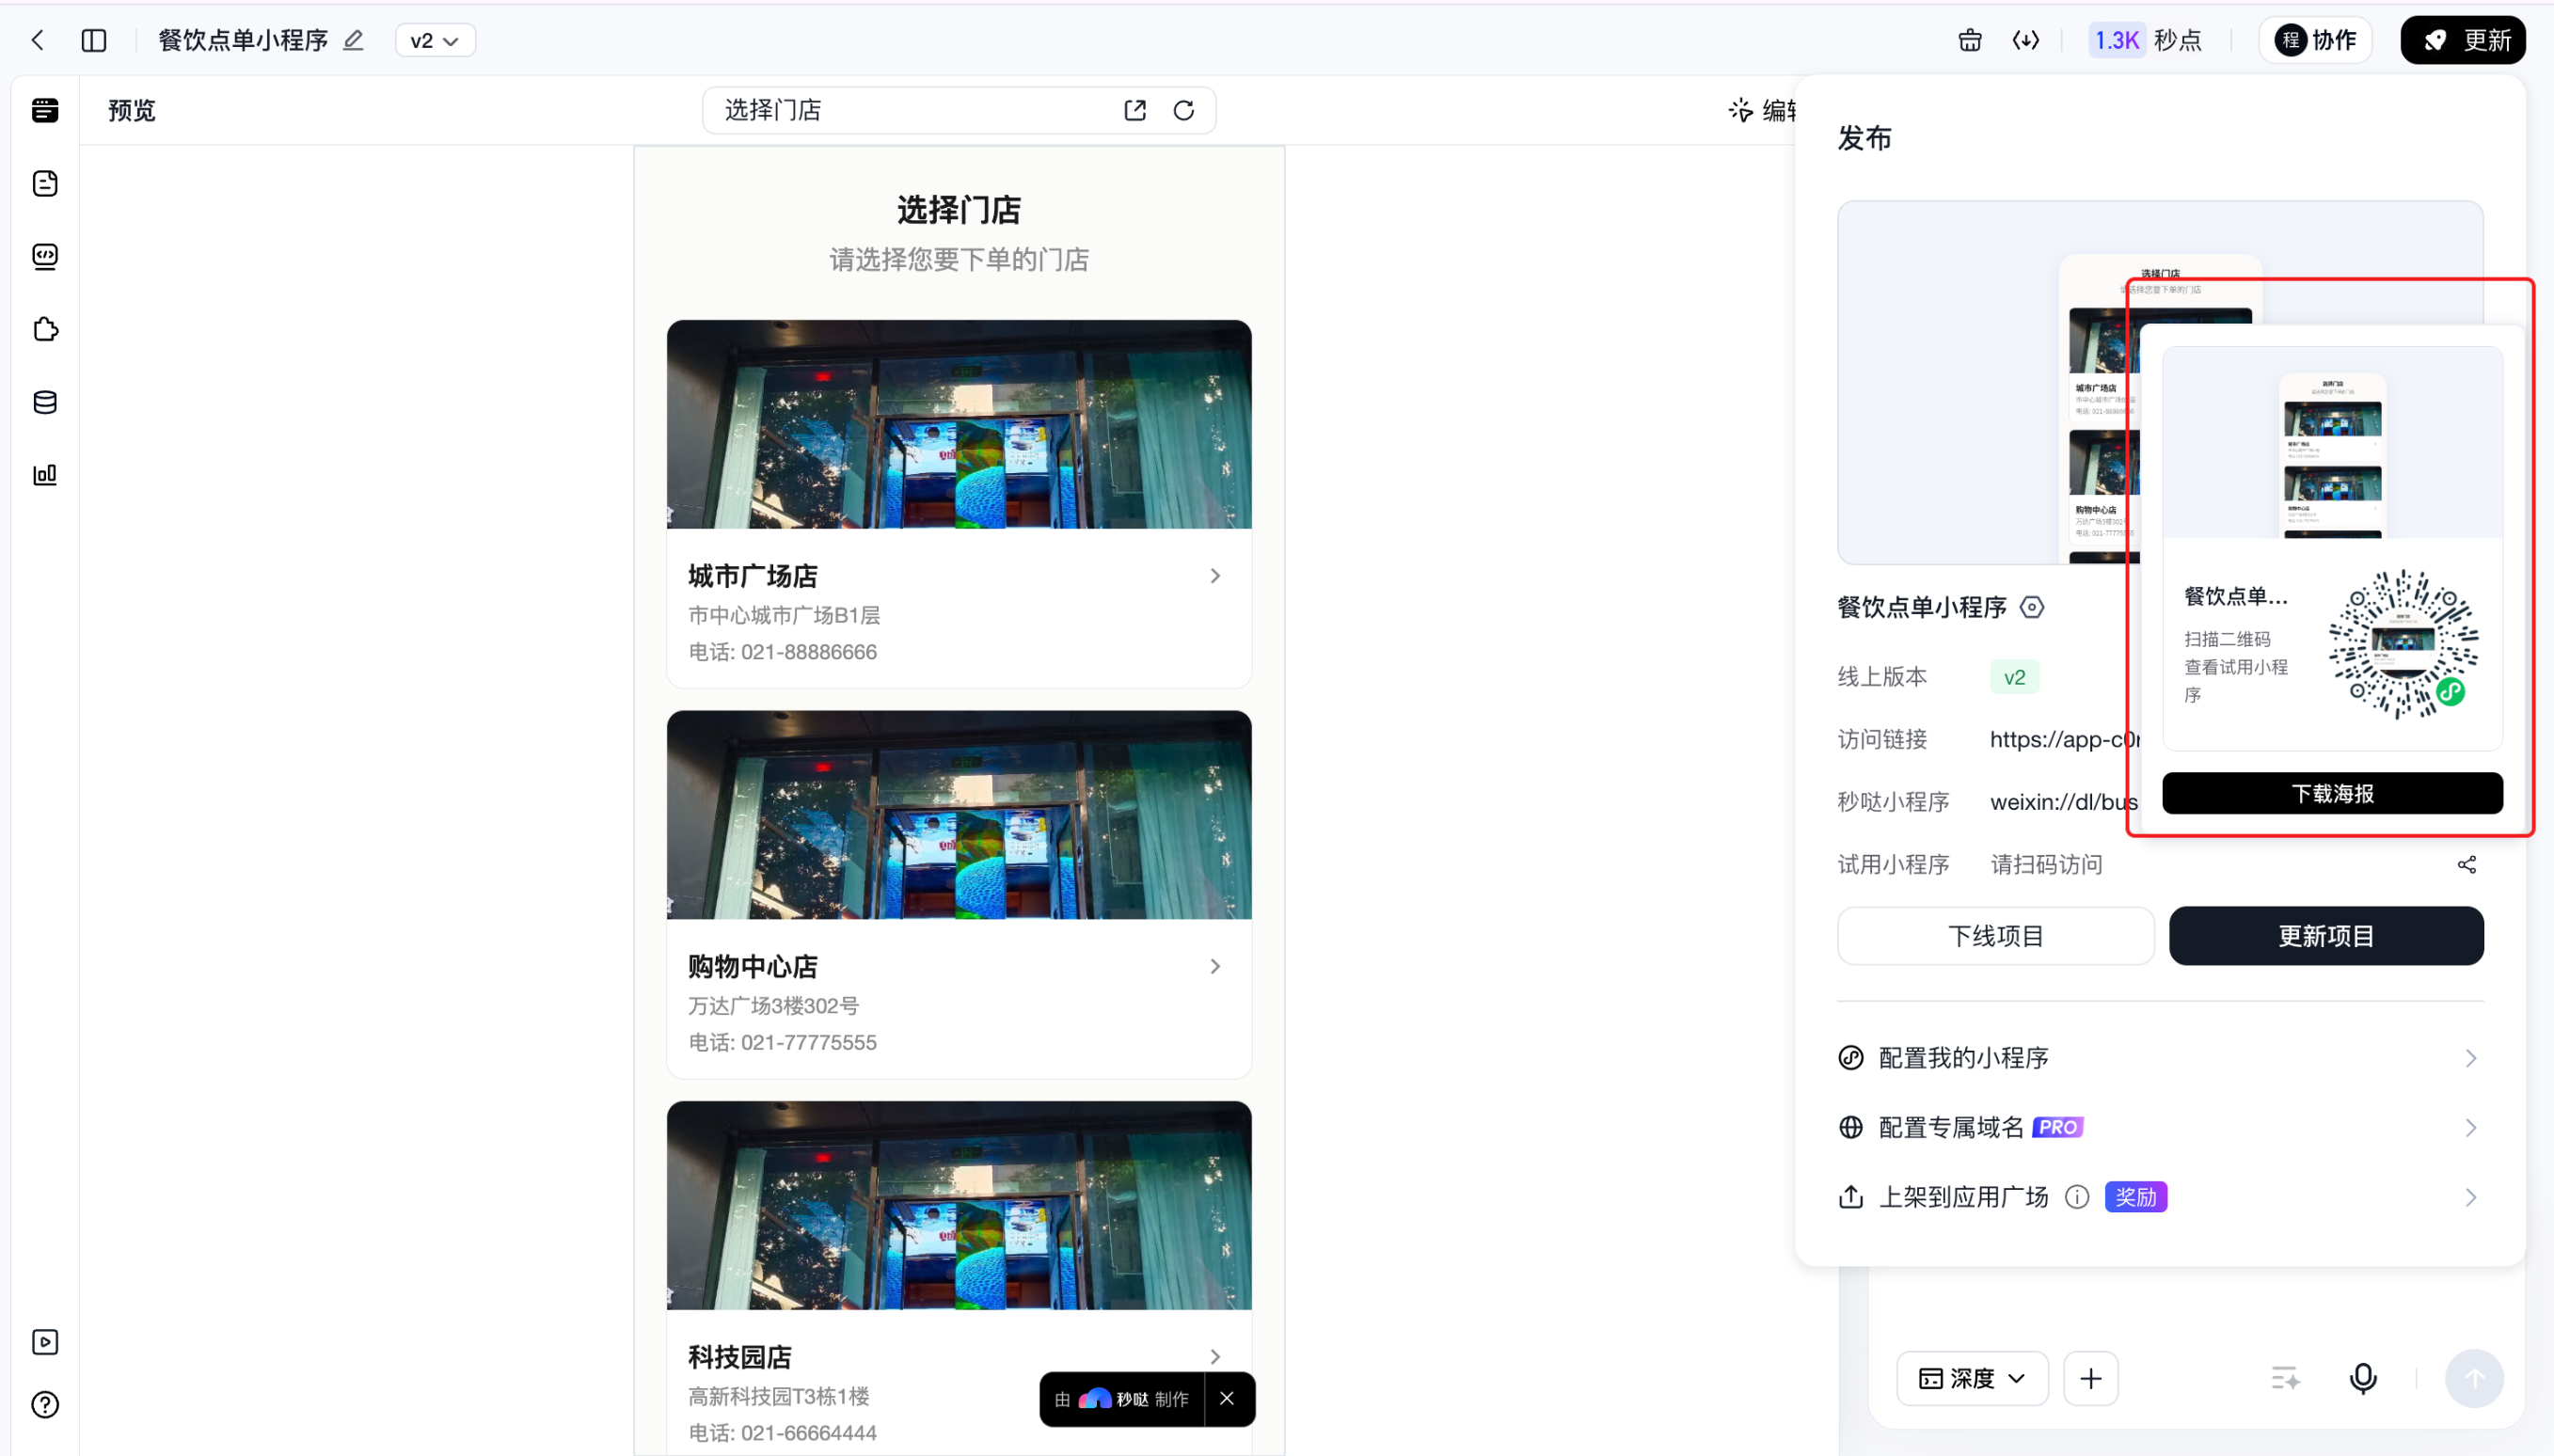Click the share icon beside 请扫码访问
2554x1456 pixels.
pos(2467,865)
